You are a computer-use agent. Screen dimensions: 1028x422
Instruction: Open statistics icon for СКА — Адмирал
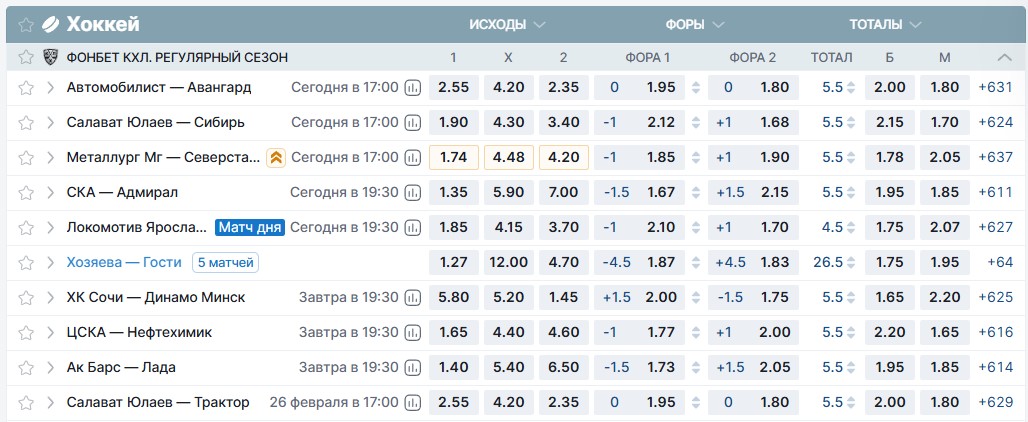coord(413,193)
